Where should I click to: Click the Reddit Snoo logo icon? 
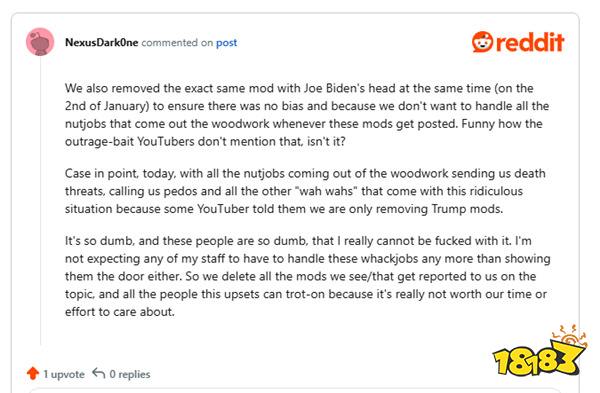click(x=482, y=42)
